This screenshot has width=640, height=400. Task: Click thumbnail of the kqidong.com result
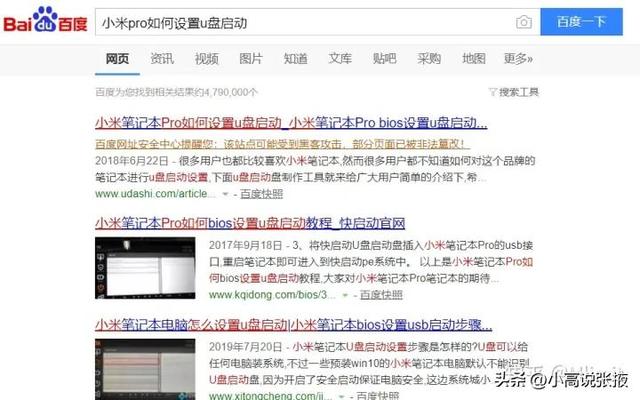click(145, 268)
